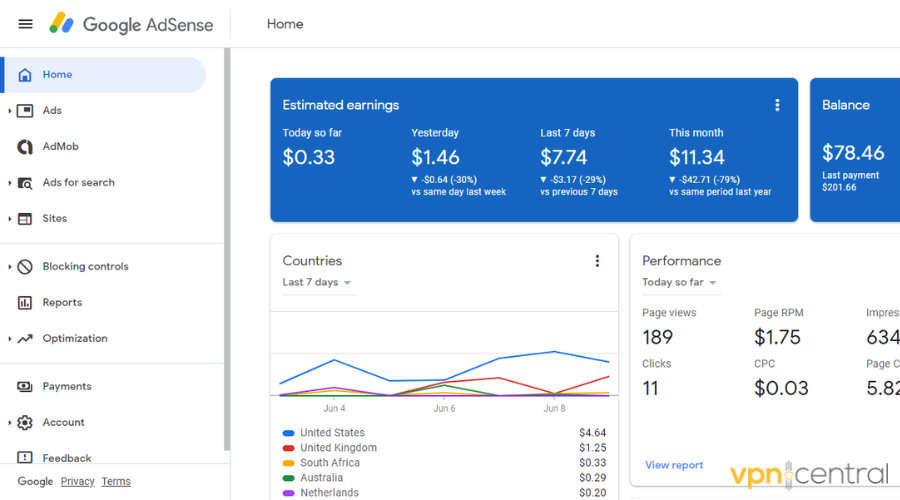Expand the Sites menu arrow
The image size is (900, 500).
10,219
